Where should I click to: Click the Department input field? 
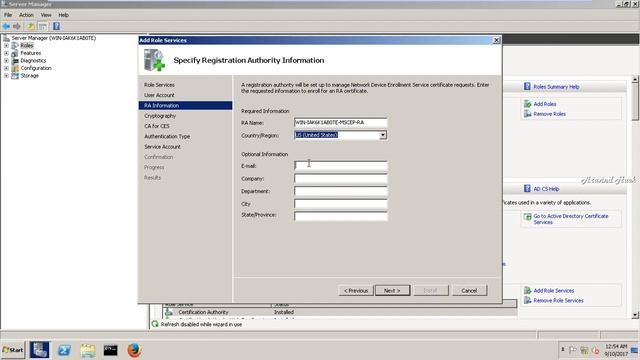coord(340,191)
